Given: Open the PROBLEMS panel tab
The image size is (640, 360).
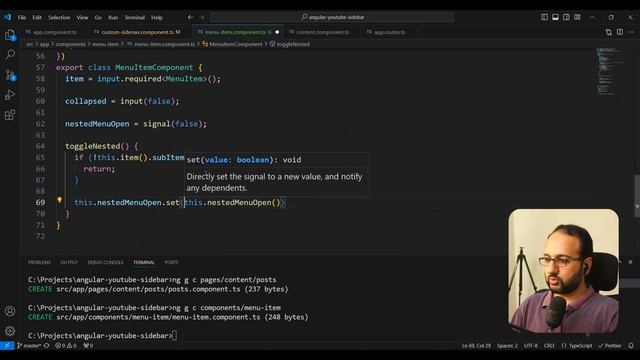Looking at the screenshot, I should click(x=39, y=262).
